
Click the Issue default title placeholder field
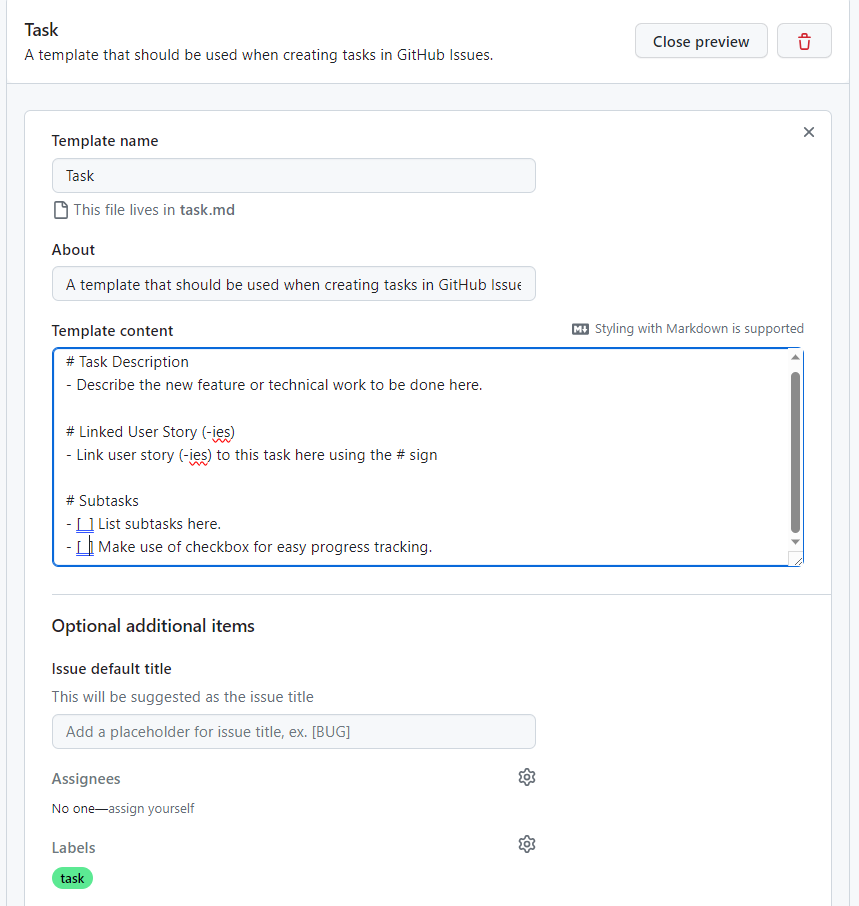tap(293, 732)
